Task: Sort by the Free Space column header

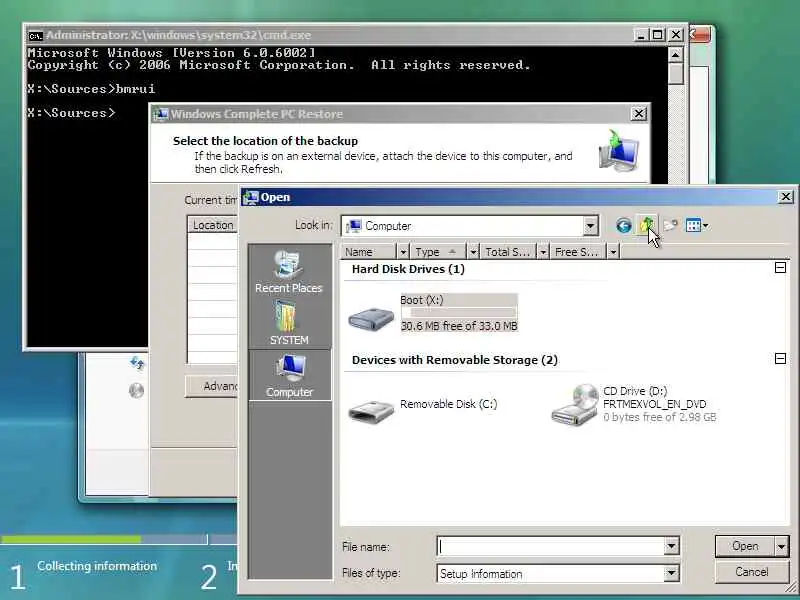Action: click(x=579, y=252)
